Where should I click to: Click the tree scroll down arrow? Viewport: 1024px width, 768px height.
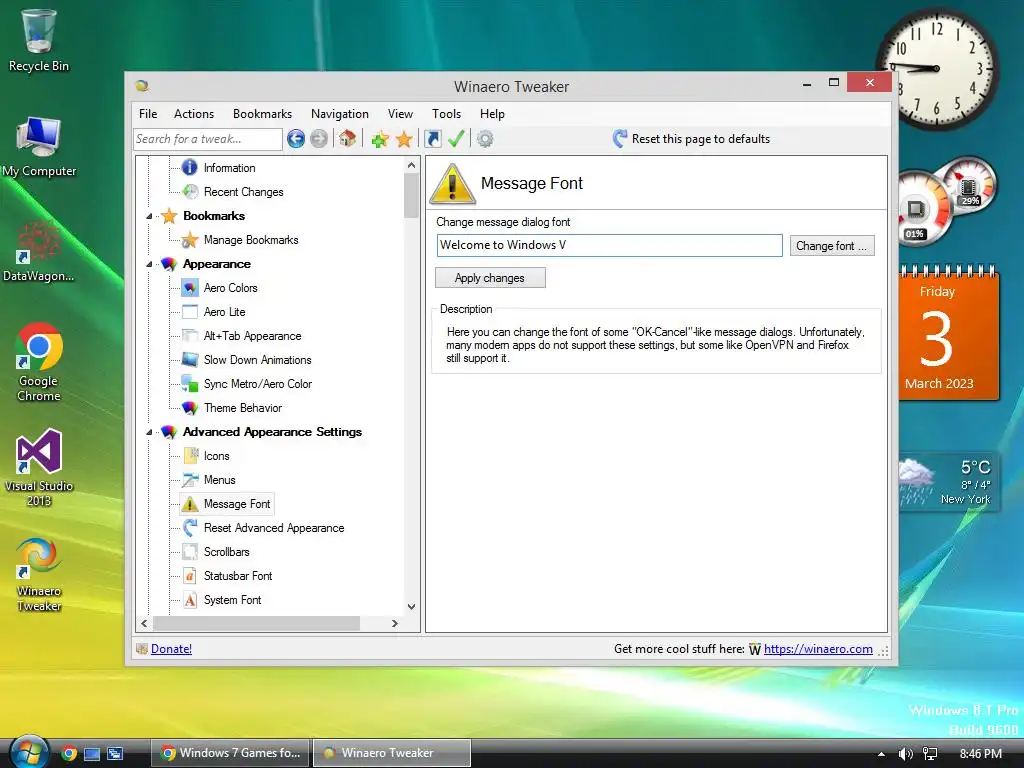tap(411, 607)
